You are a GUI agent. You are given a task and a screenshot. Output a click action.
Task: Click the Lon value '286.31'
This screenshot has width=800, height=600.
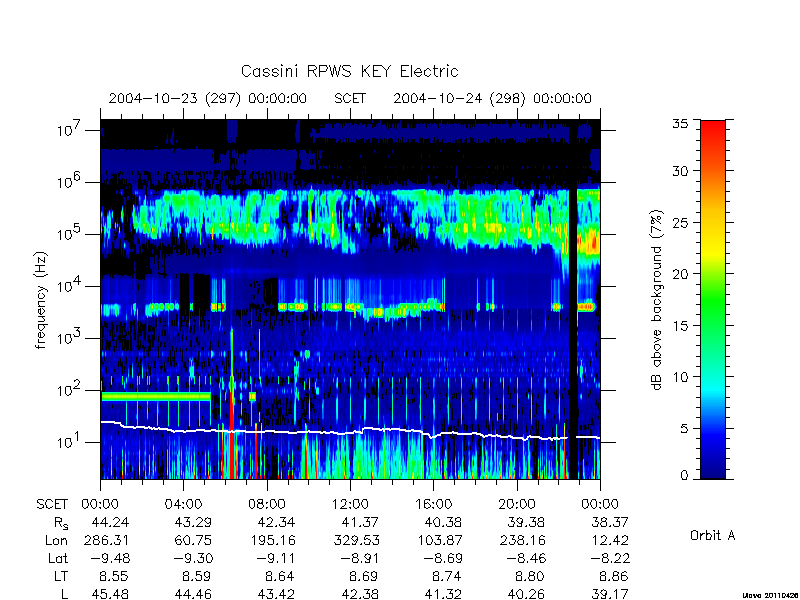(x=106, y=540)
